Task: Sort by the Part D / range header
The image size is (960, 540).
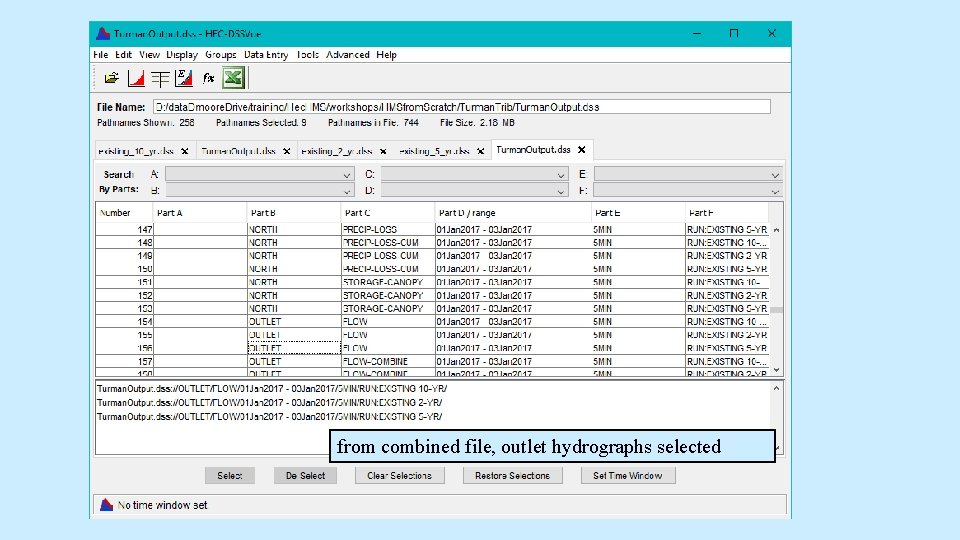Action: click(x=512, y=213)
